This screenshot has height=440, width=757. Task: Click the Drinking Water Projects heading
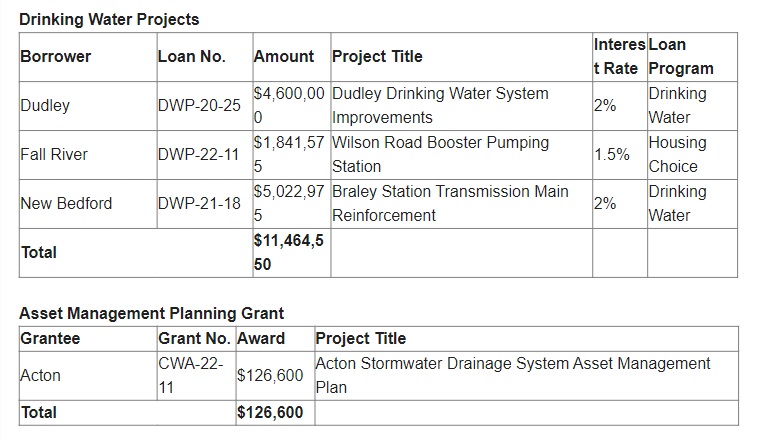pyautogui.click(x=109, y=19)
